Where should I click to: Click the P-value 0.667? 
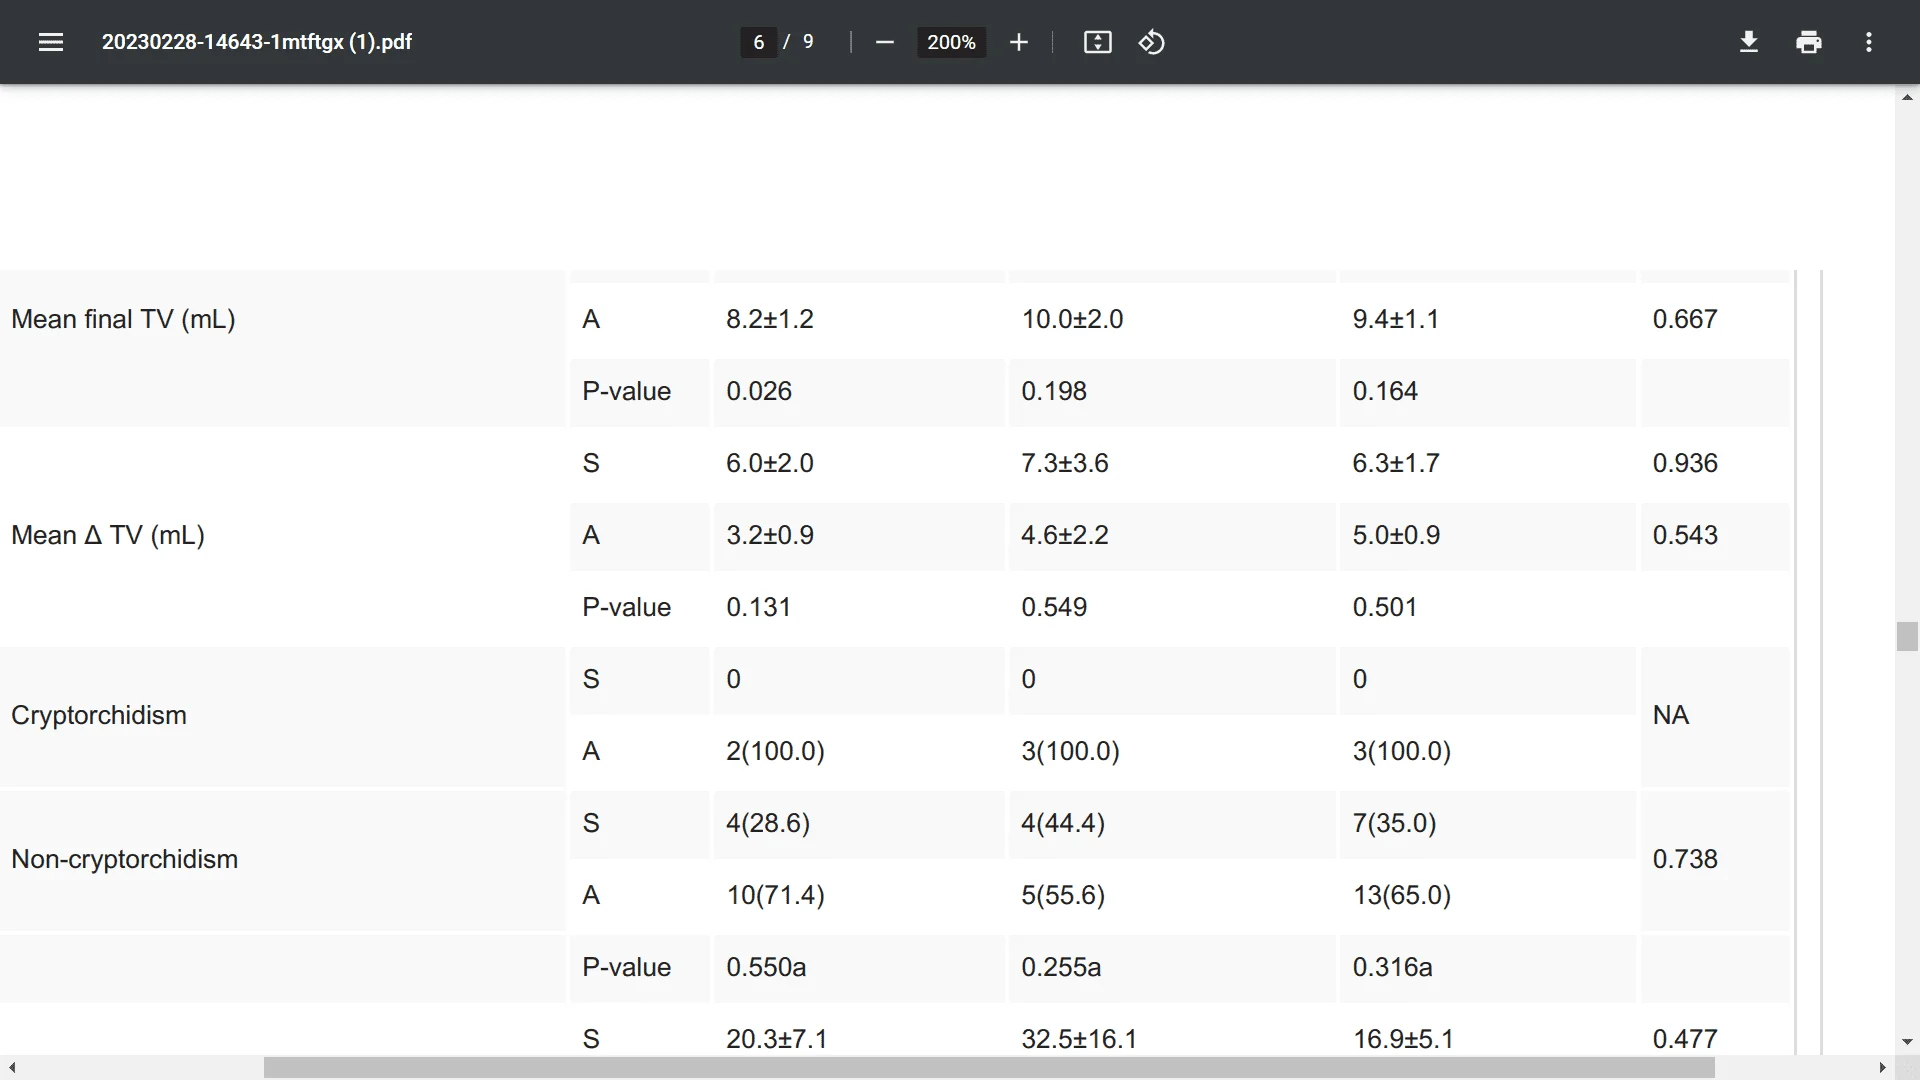[x=1685, y=319]
